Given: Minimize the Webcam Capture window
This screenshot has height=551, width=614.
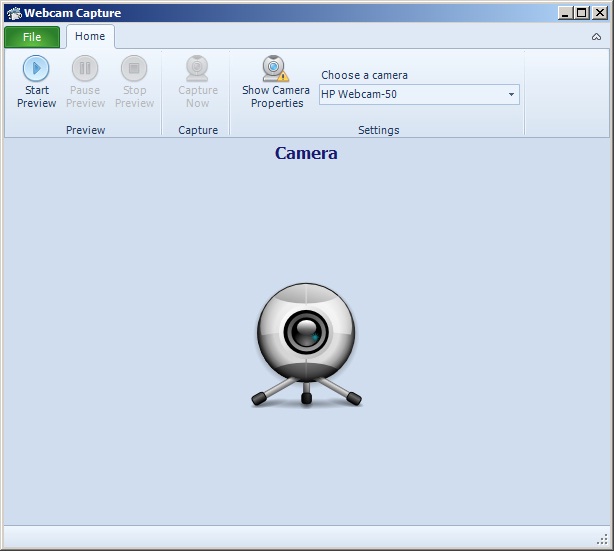Looking at the screenshot, I should pyautogui.click(x=566, y=13).
